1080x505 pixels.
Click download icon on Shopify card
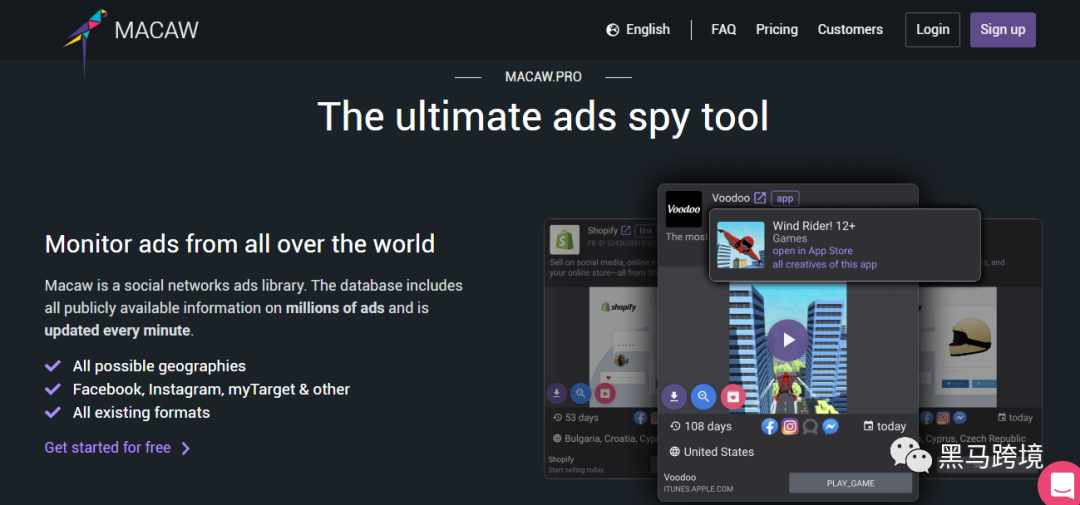[557, 393]
